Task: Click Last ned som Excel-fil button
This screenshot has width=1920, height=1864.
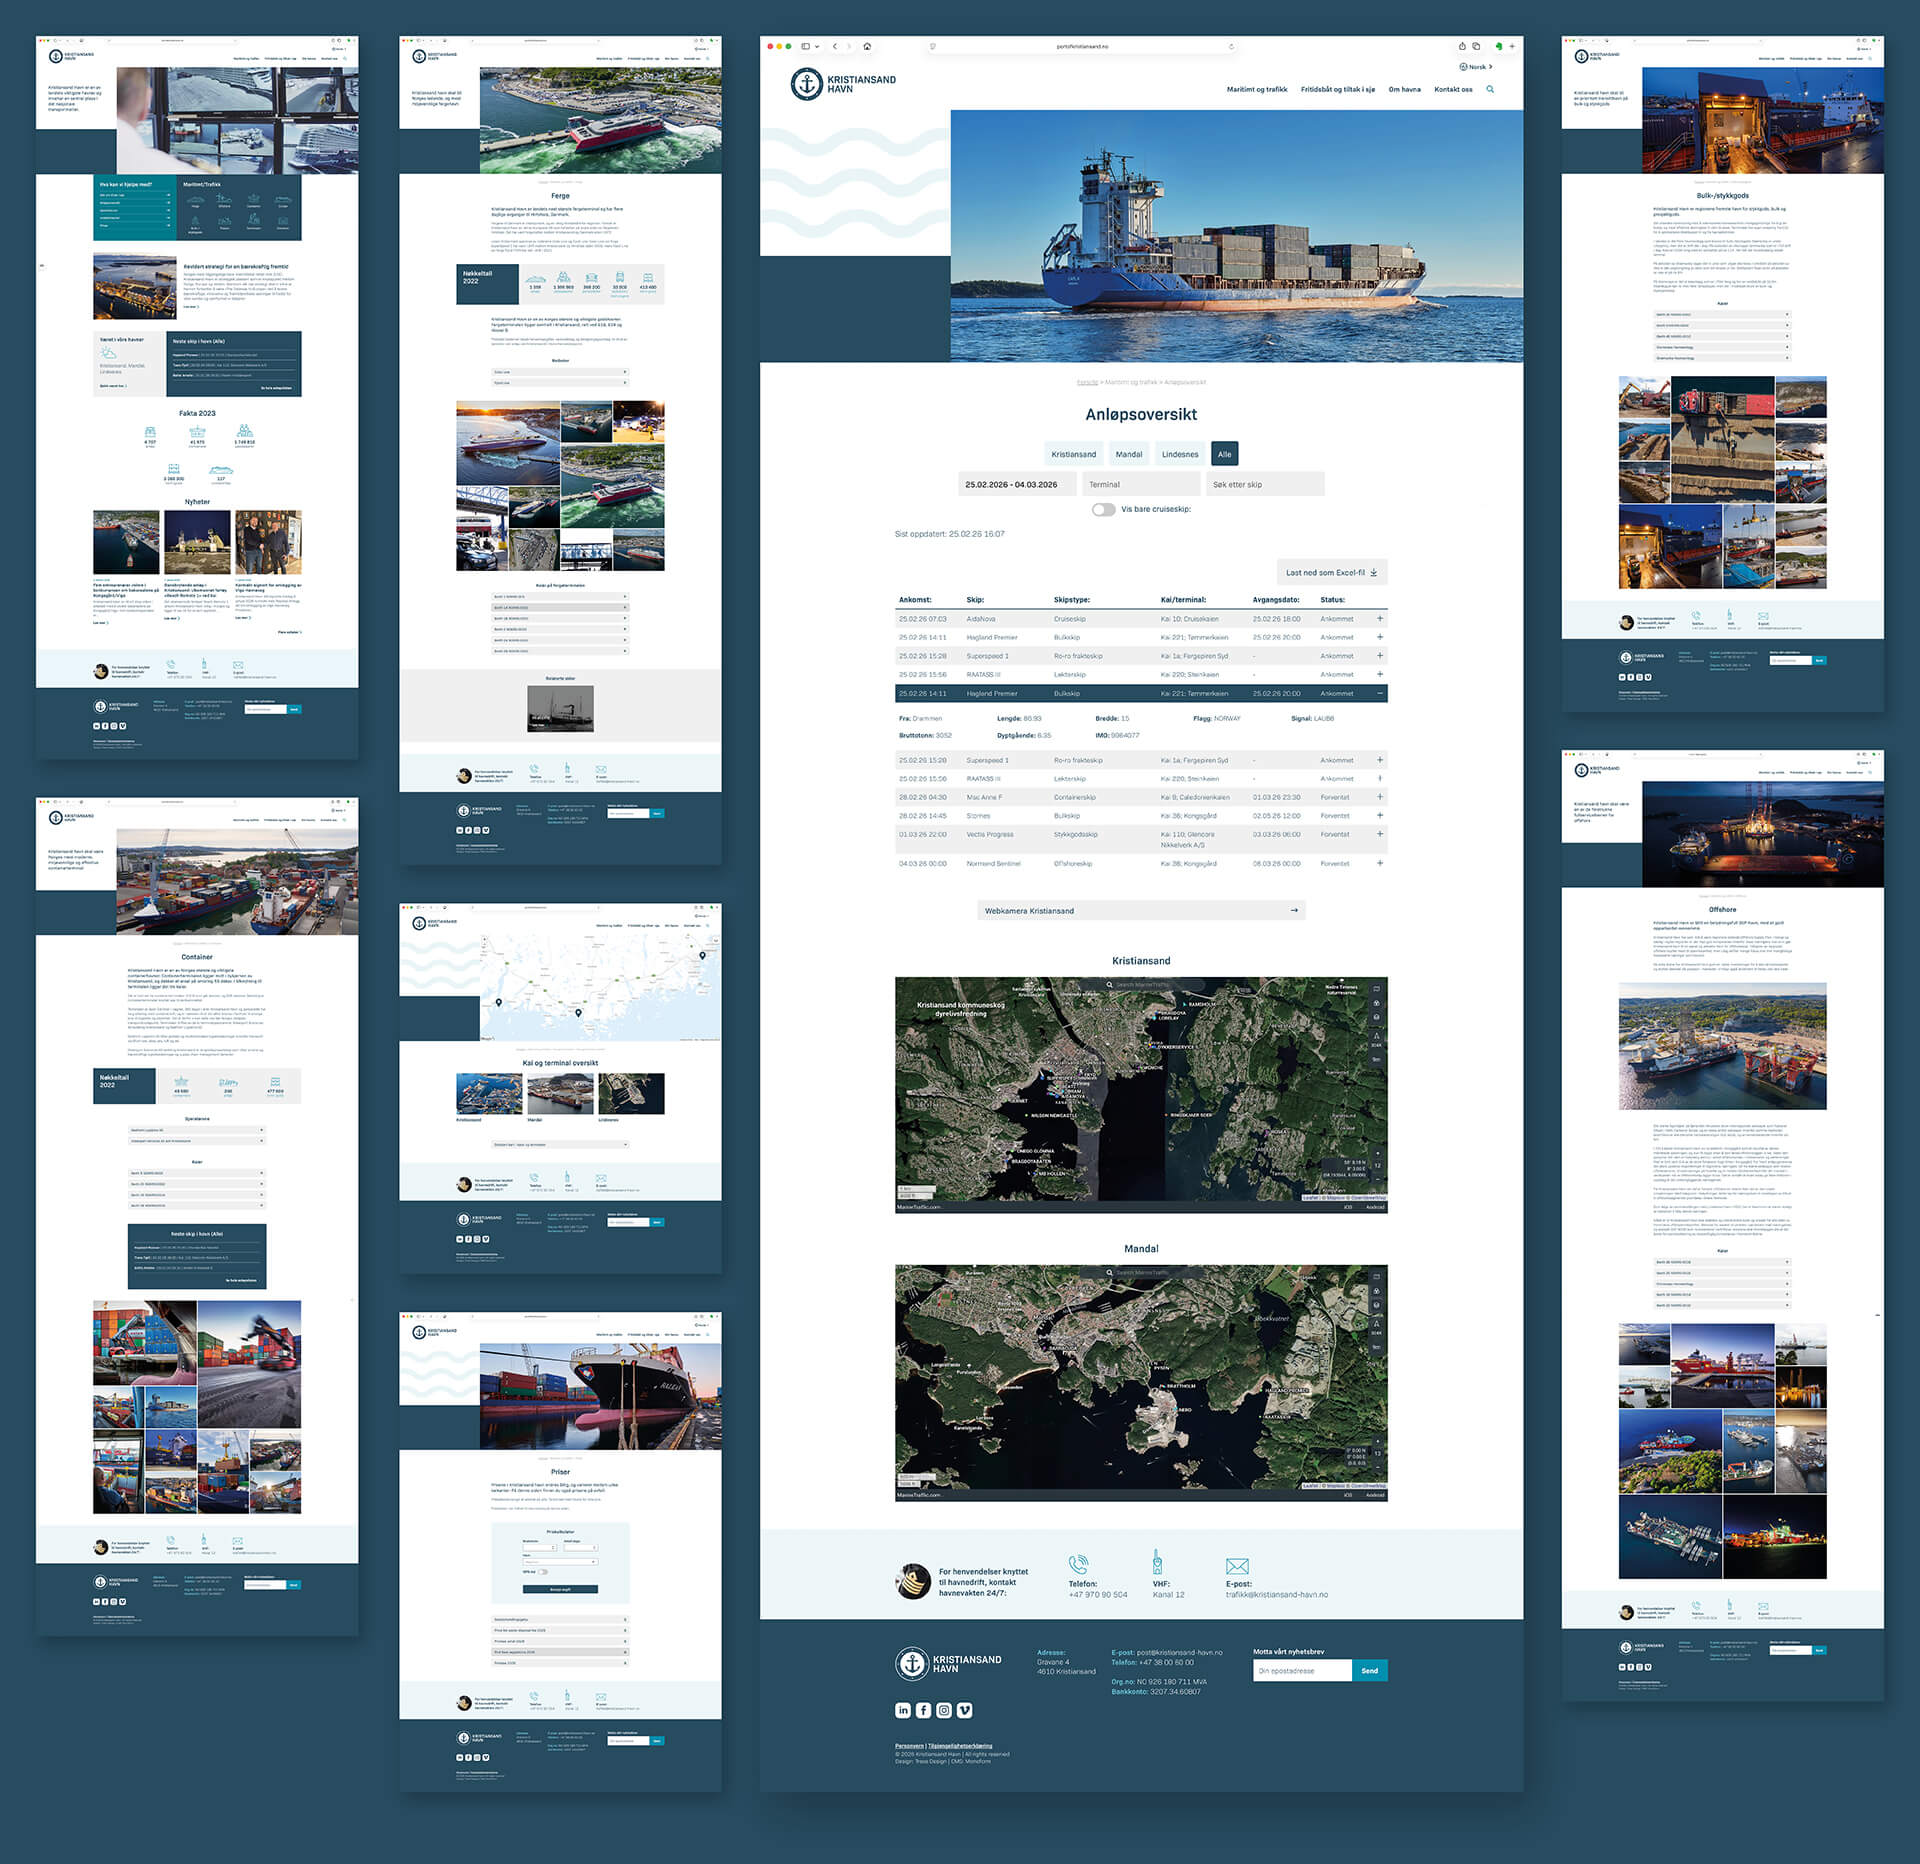Action: click(x=1331, y=573)
